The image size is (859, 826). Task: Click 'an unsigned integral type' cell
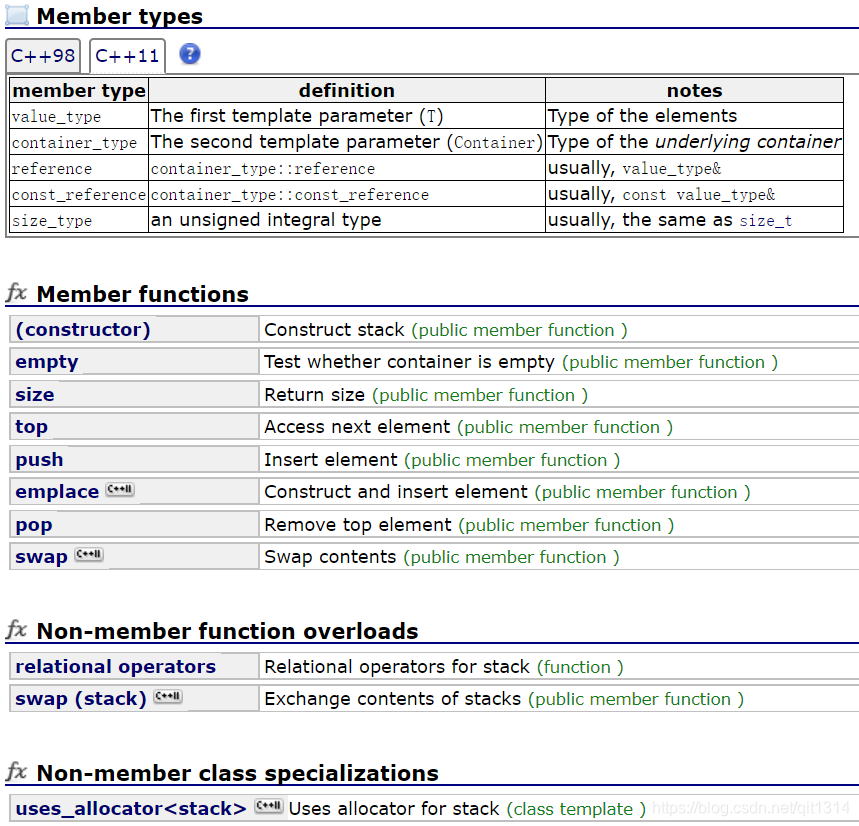pos(347,220)
